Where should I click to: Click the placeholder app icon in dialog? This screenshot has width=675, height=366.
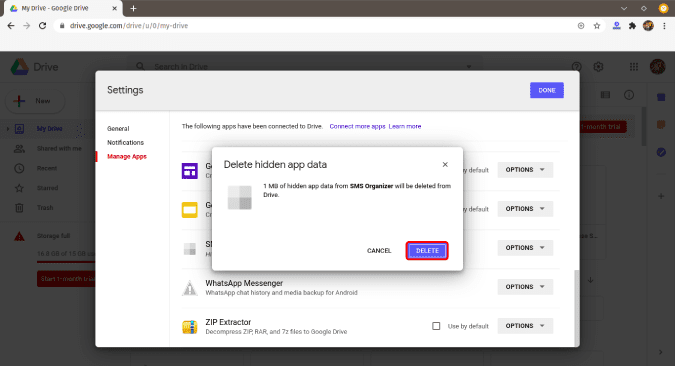point(239,198)
